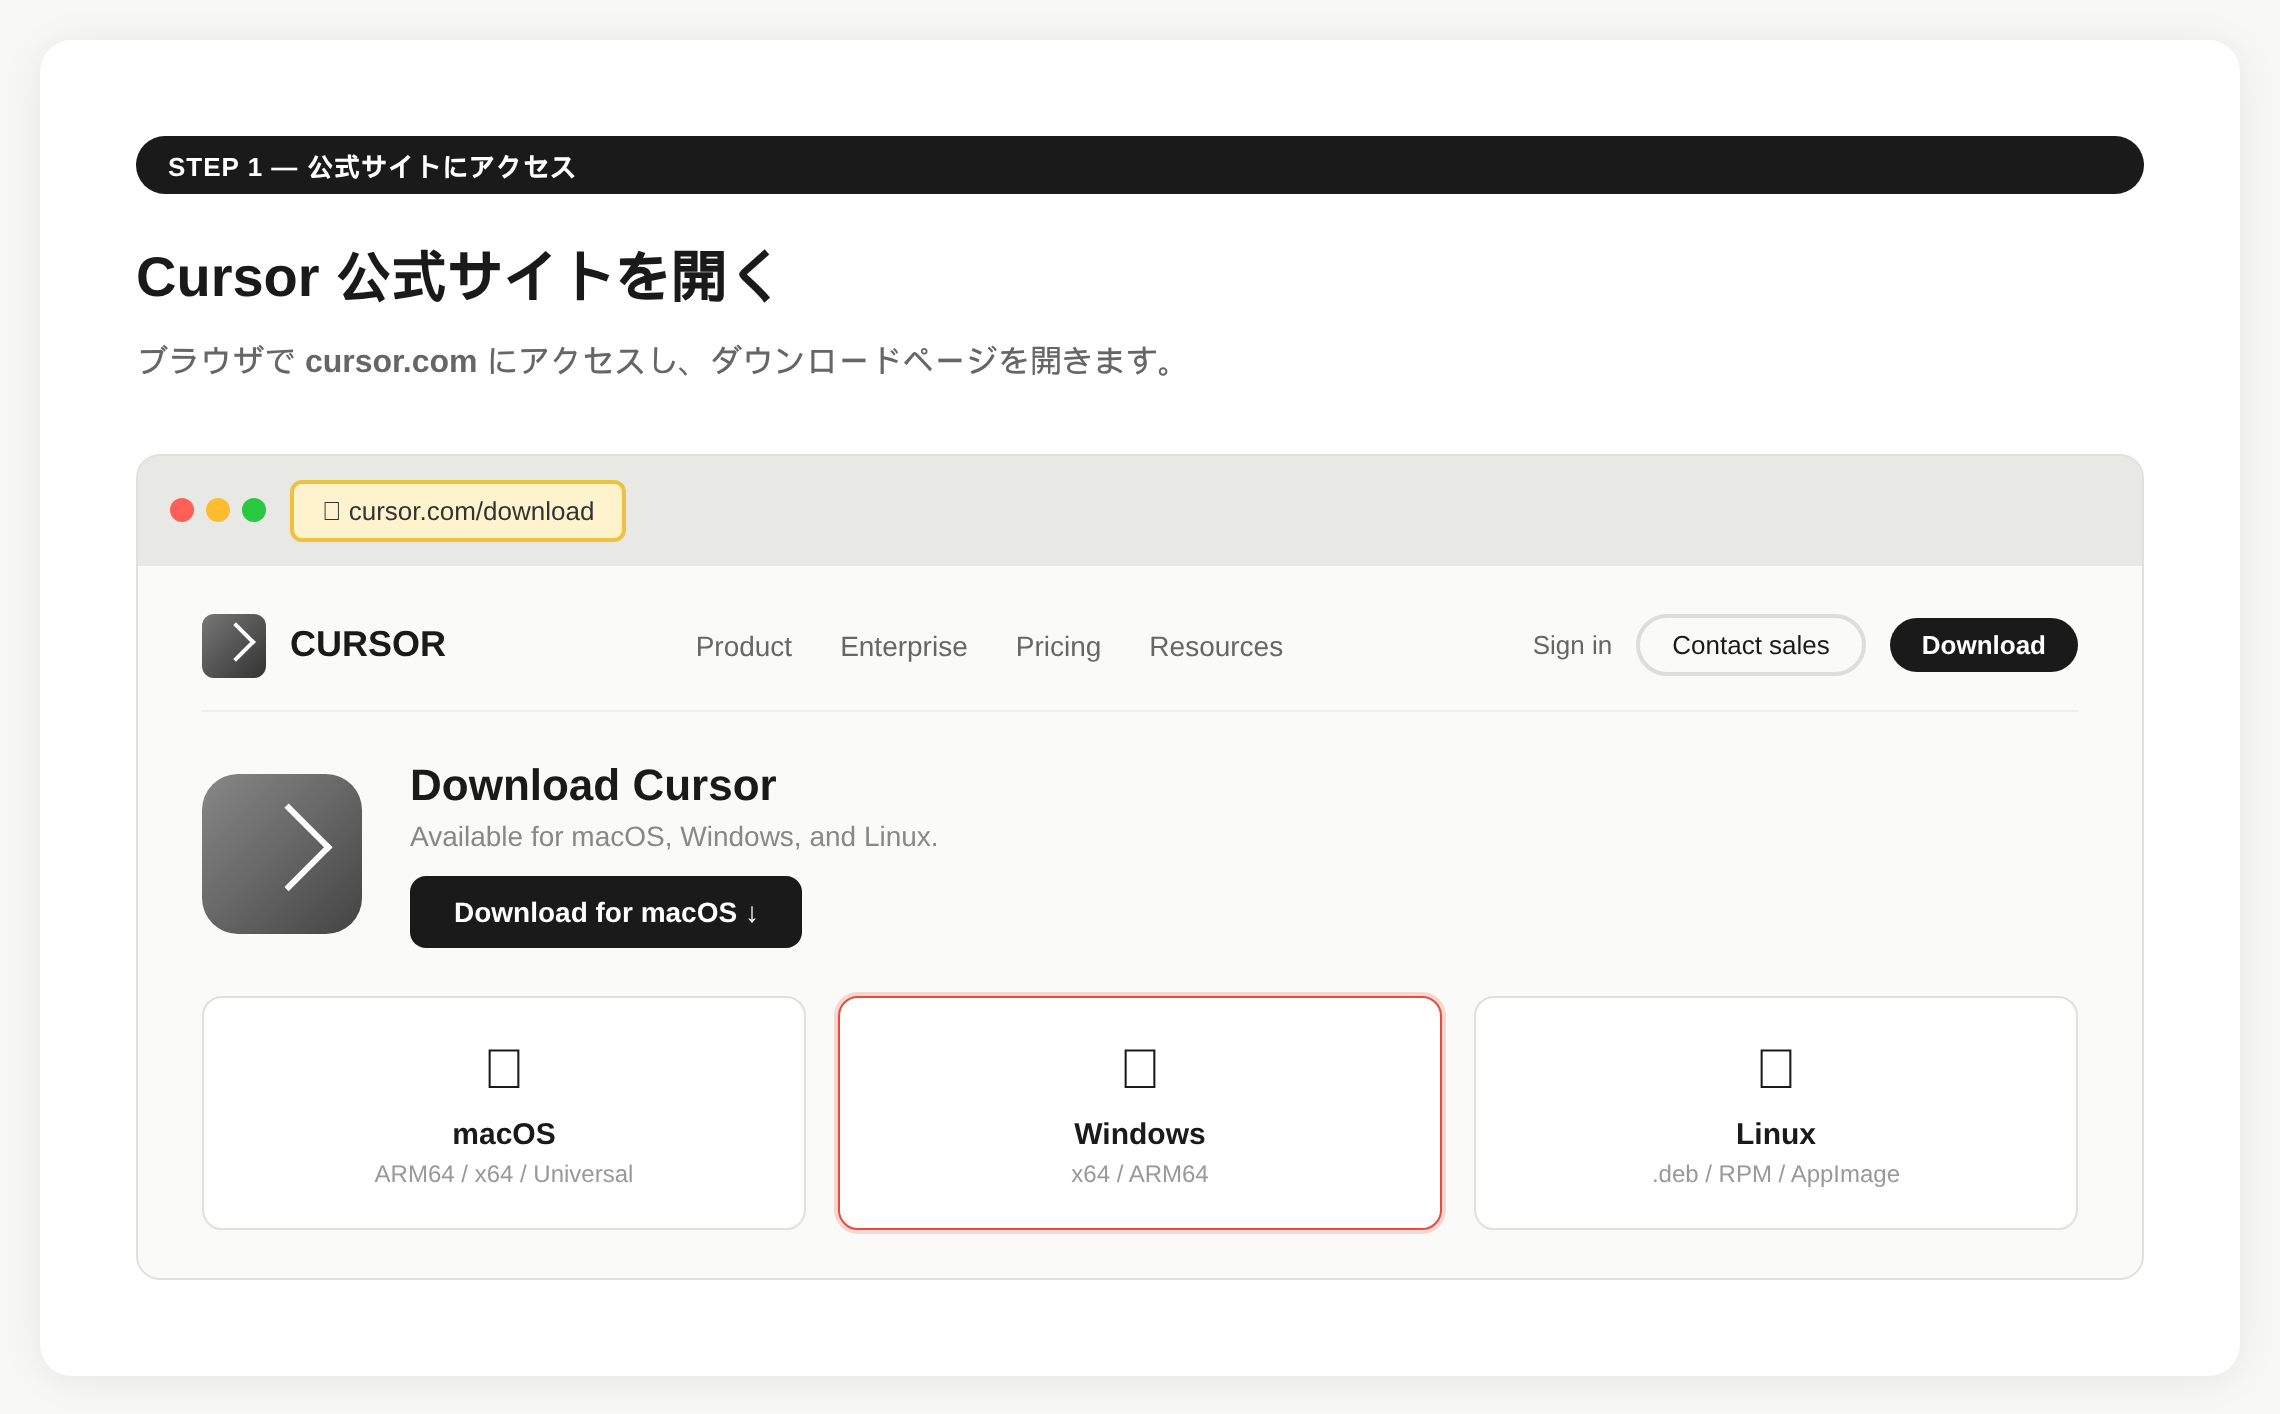Viewport: 2280px width, 1414px height.
Task: Click the yellow traffic light dot
Action: pos(218,510)
